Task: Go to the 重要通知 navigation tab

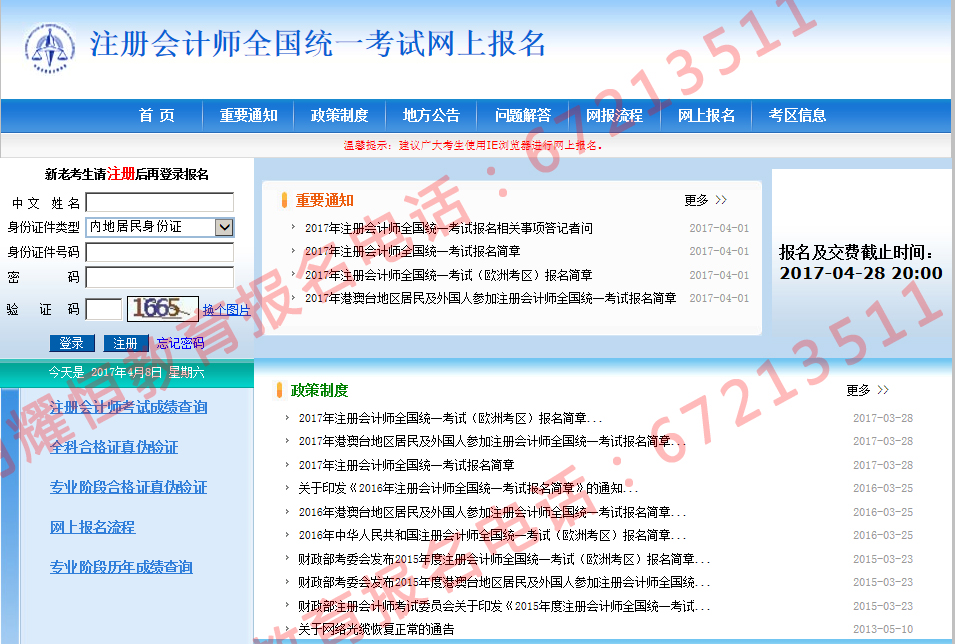Action: coord(248,116)
